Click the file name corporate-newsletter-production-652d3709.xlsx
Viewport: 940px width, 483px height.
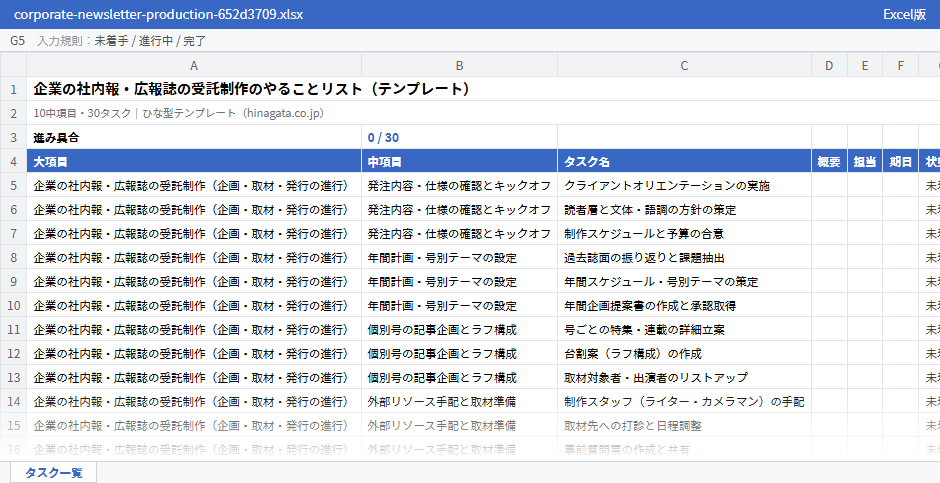pos(158,14)
